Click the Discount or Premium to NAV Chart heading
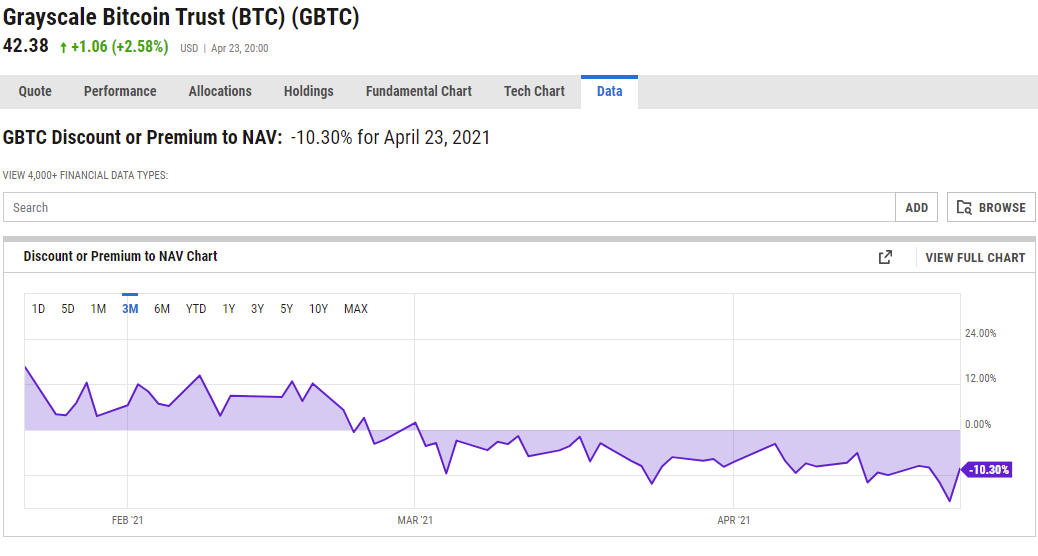 pos(120,256)
